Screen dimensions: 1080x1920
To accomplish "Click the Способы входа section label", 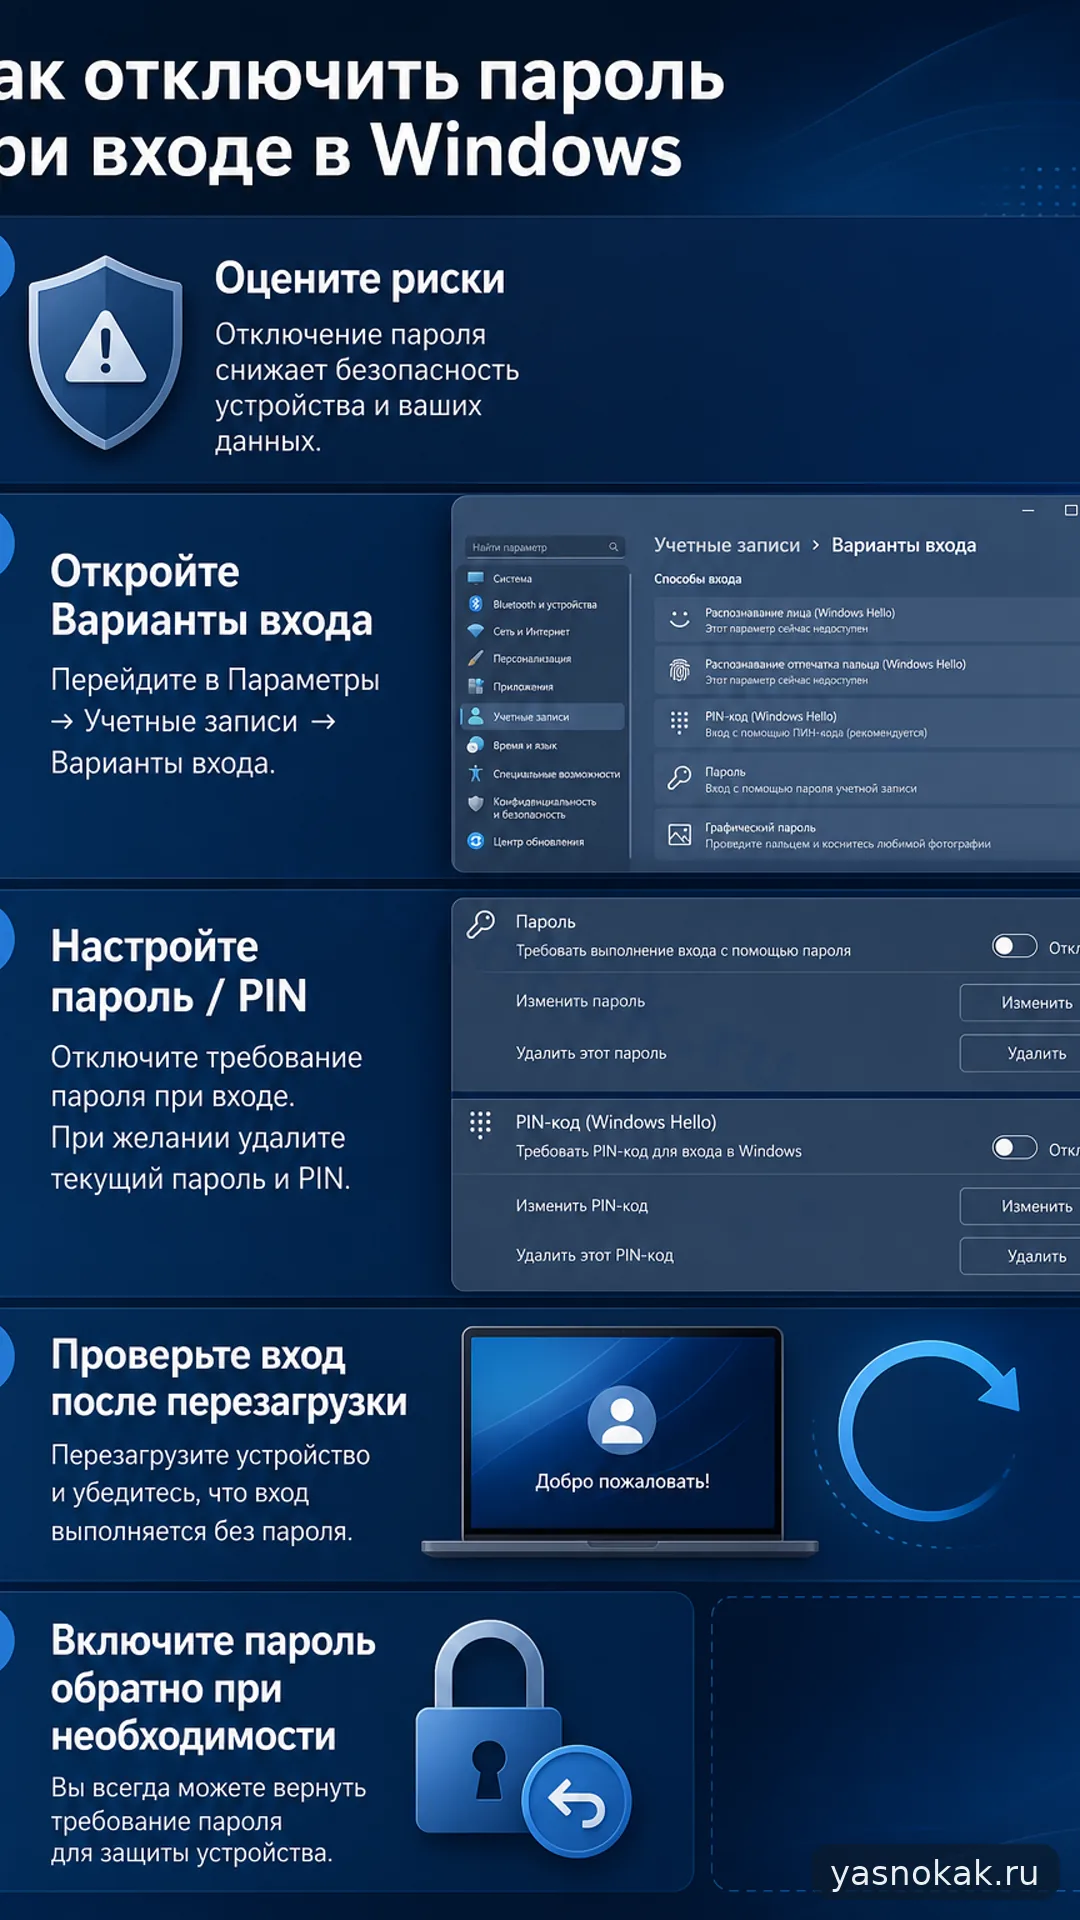I will (698, 579).
